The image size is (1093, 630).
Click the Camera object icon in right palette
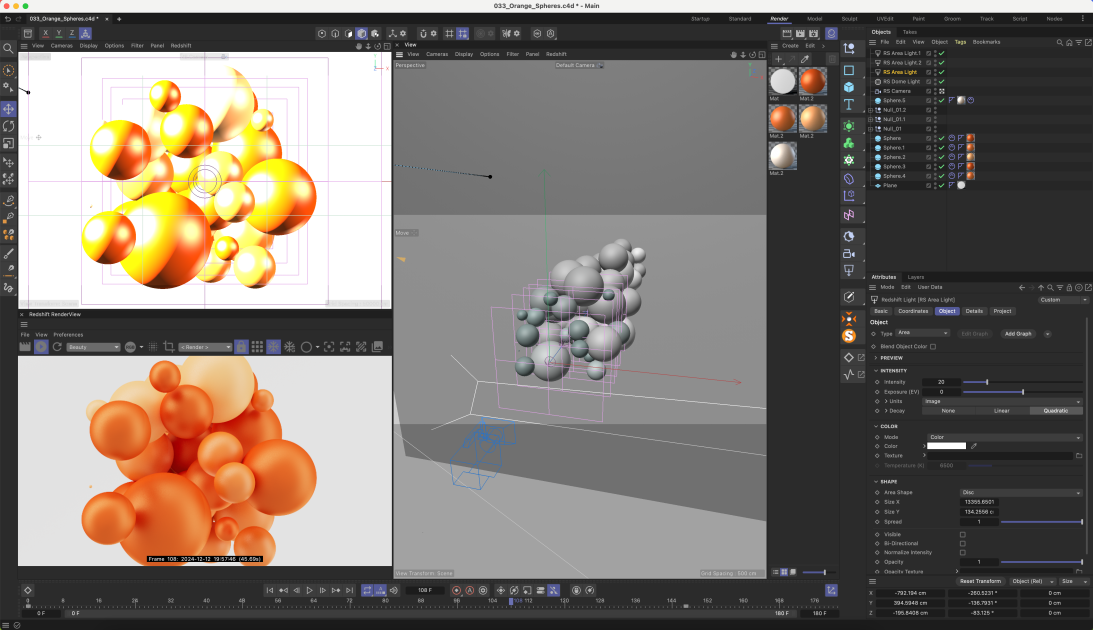pyautogui.click(x=849, y=254)
